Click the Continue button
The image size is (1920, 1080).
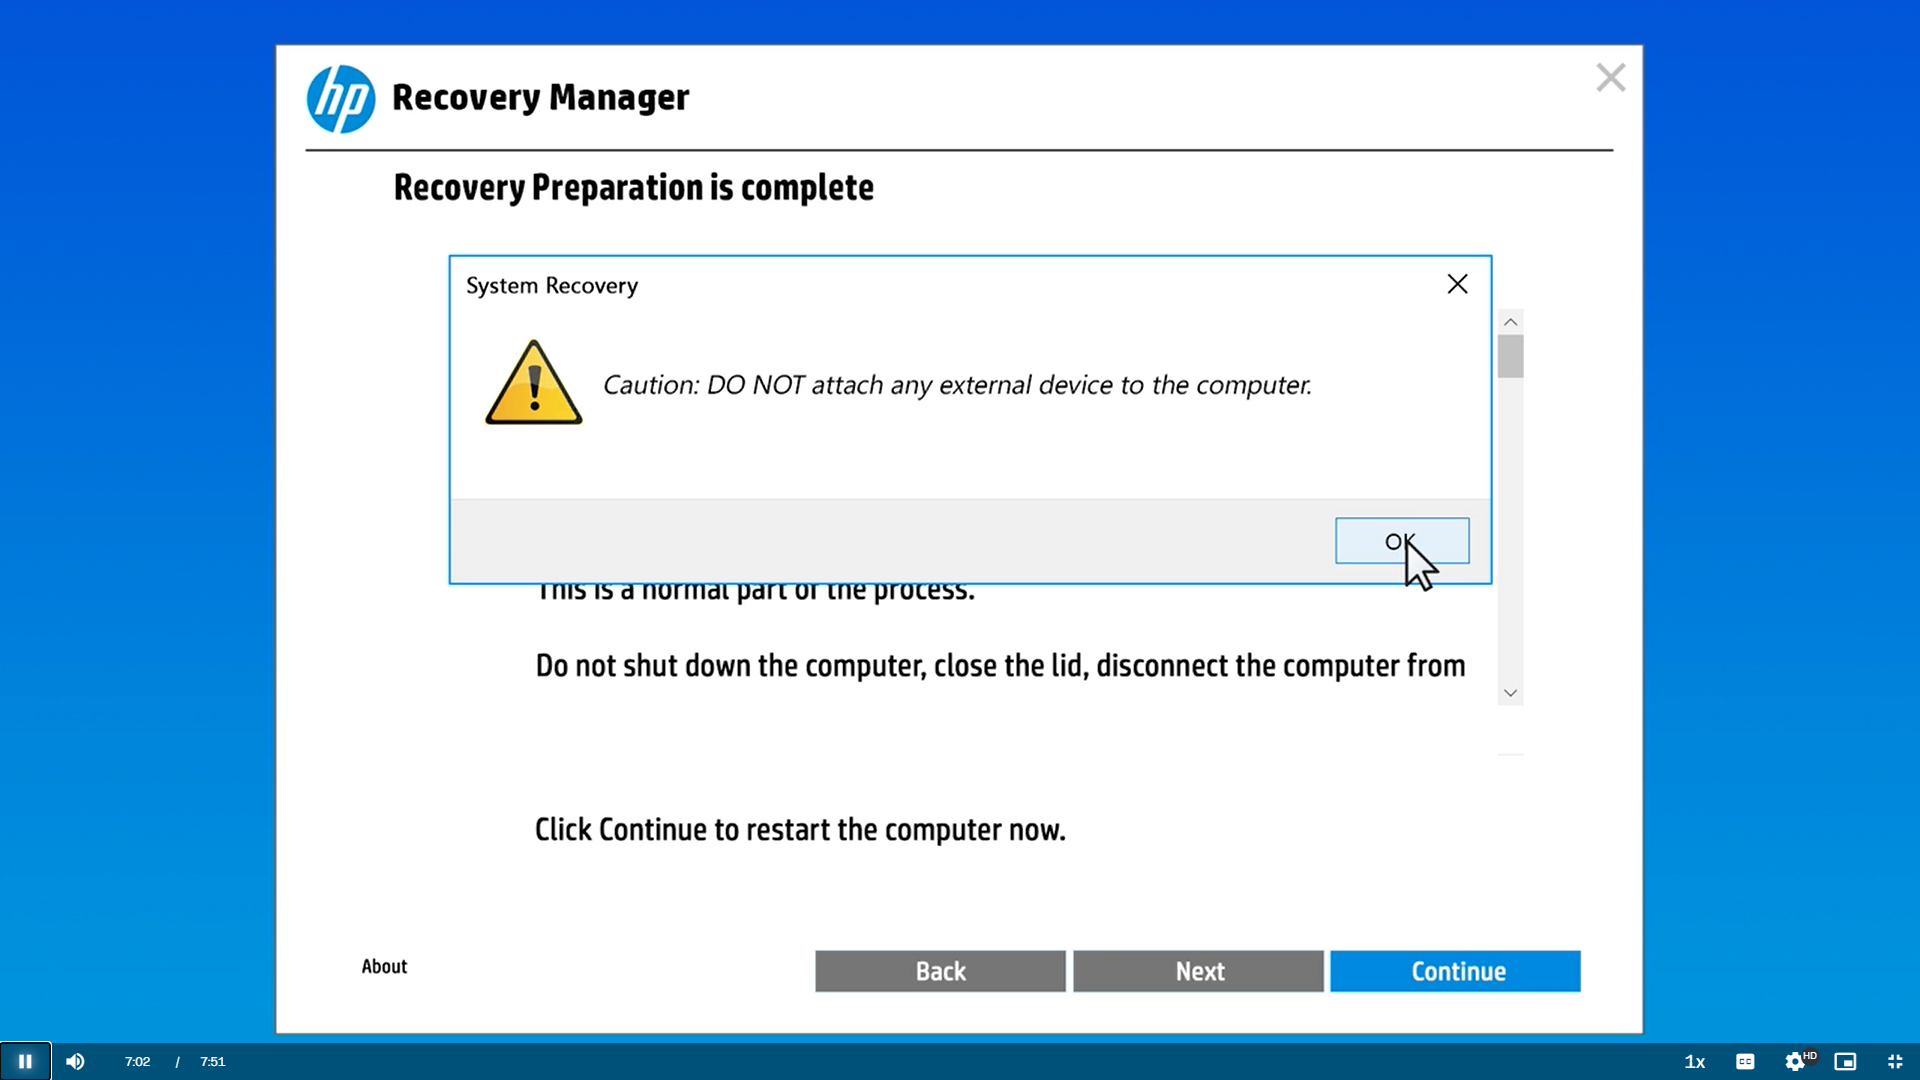[1455, 971]
